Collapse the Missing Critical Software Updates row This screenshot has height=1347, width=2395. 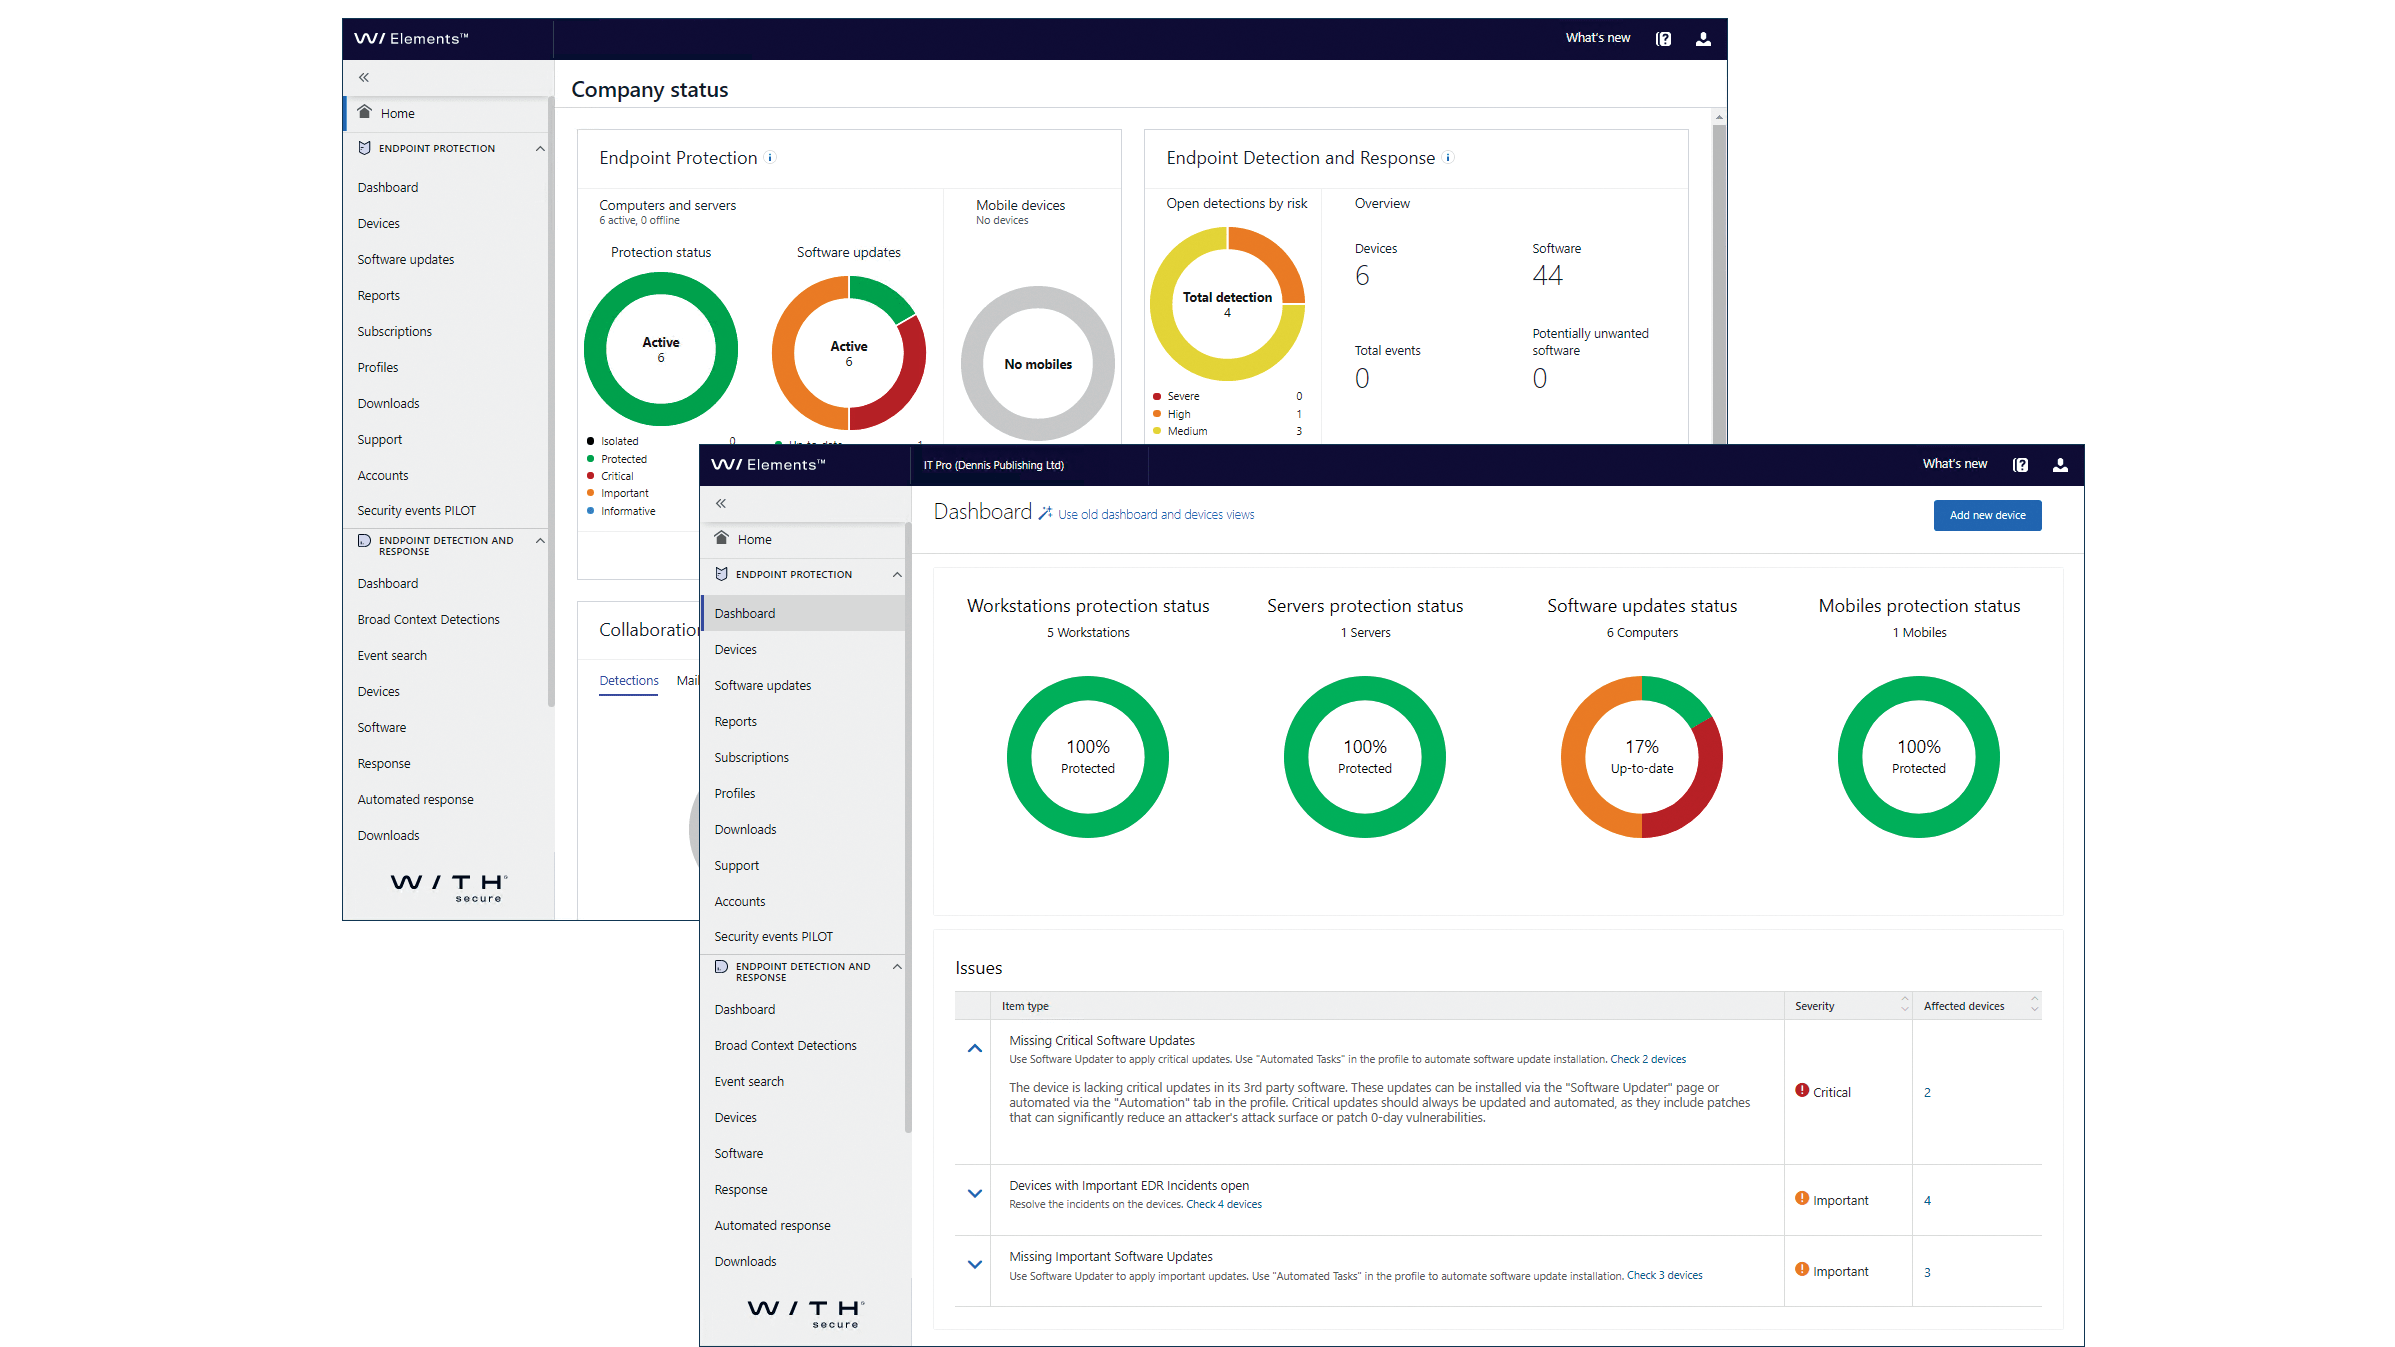[975, 1048]
